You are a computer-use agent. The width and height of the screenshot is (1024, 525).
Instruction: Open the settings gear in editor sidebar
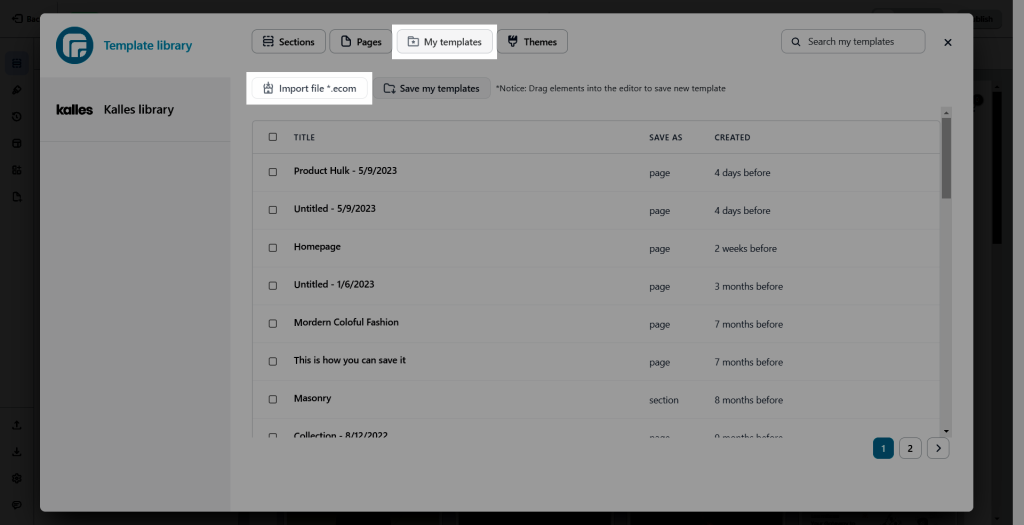tap(17, 479)
